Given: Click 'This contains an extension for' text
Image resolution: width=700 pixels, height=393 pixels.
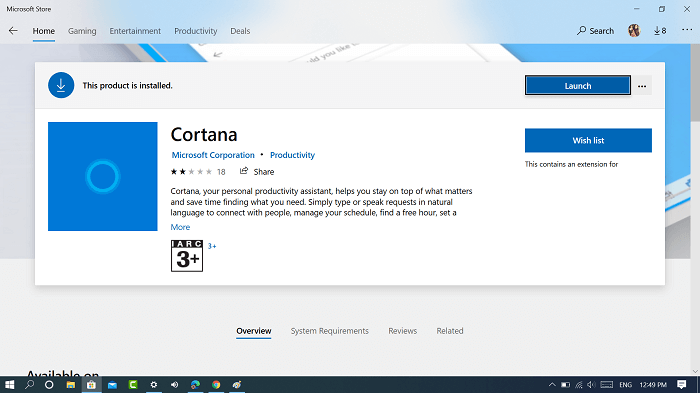Looking at the screenshot, I should [x=571, y=164].
